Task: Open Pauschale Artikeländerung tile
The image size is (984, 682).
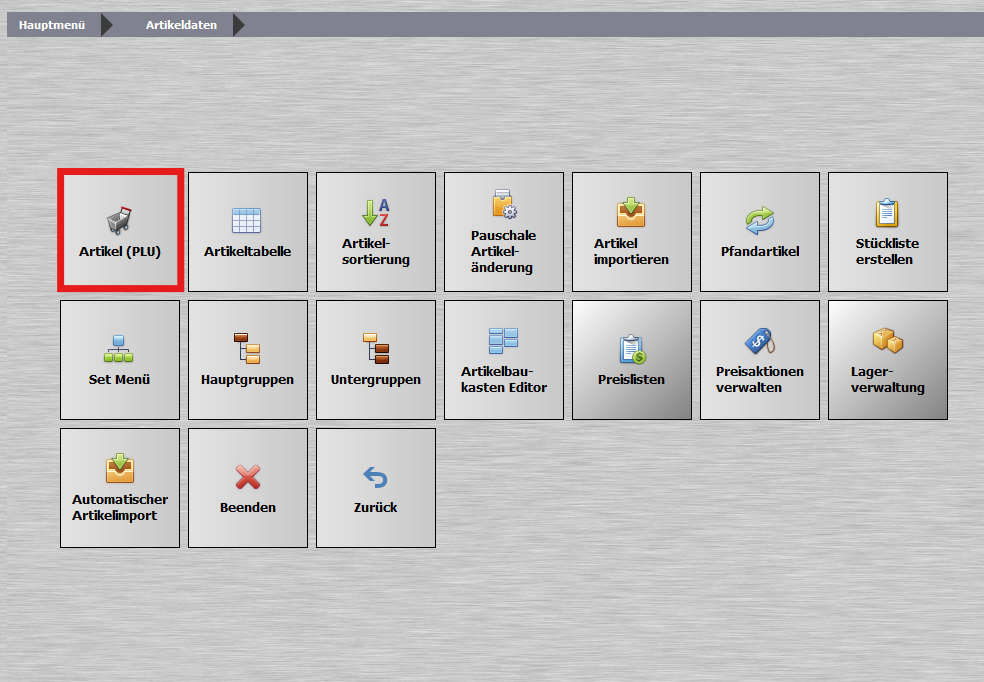Action: coord(504,231)
